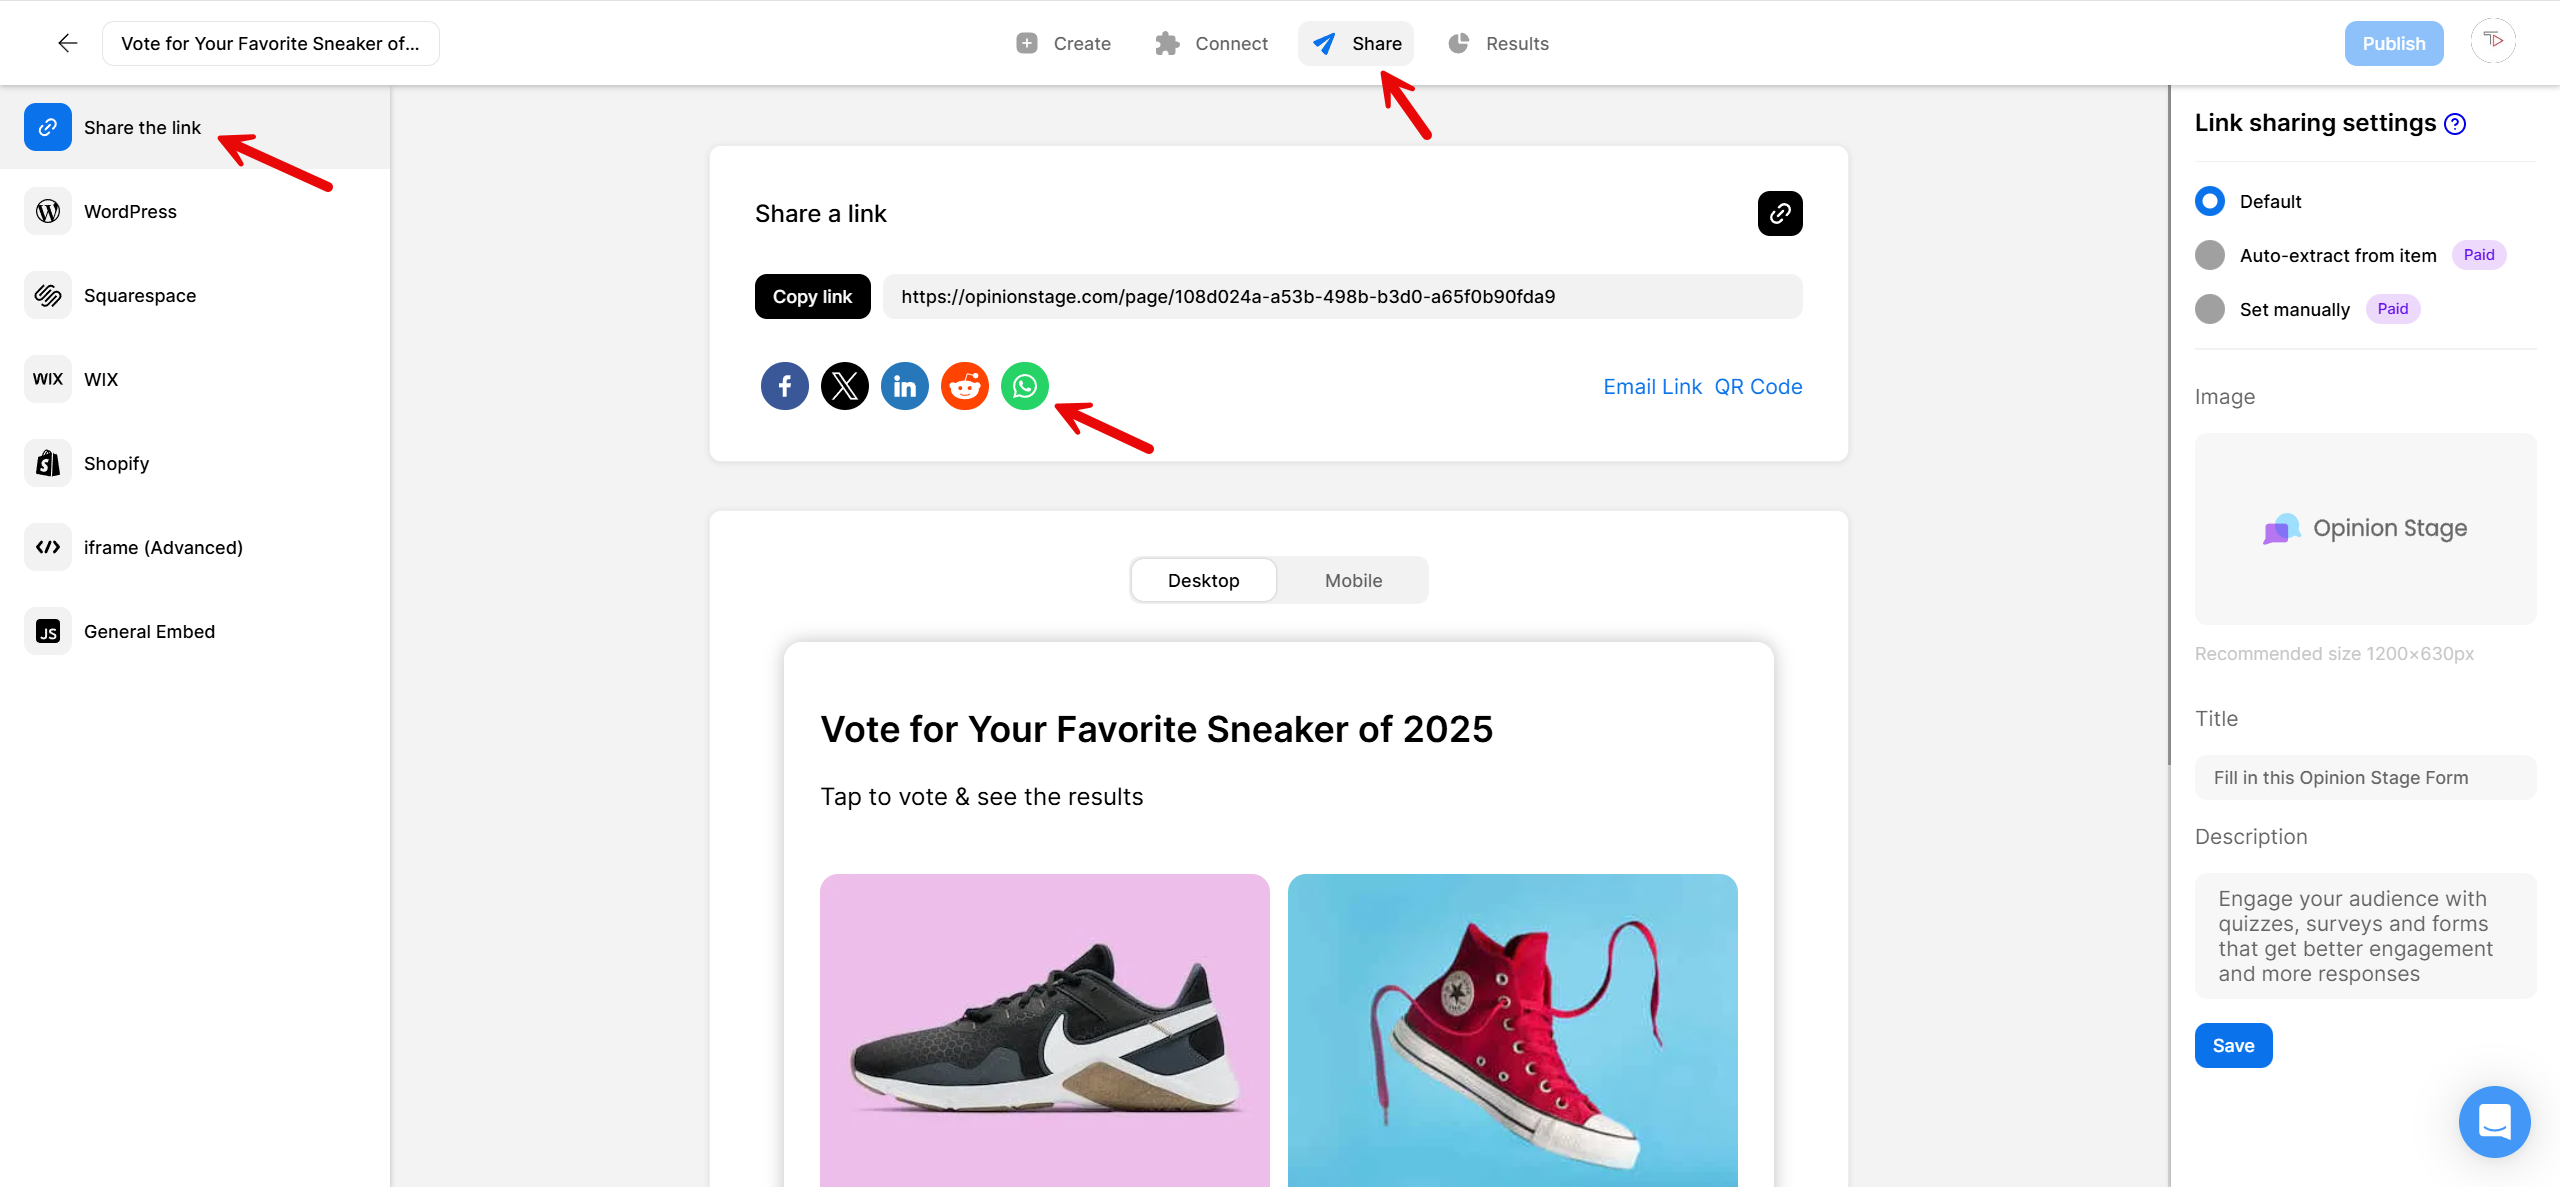This screenshot has height=1187, width=2560.
Task: Copy the poll link
Action: pos(812,296)
